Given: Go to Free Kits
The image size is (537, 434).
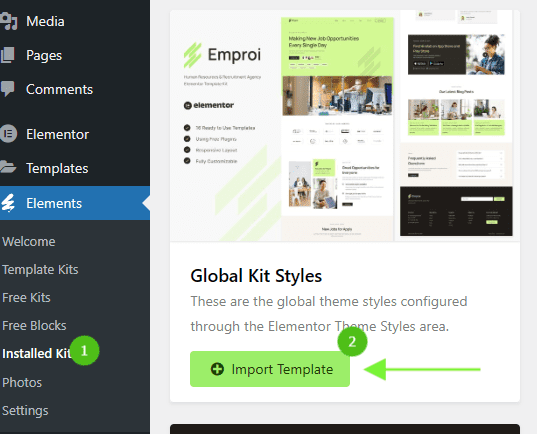Looking at the screenshot, I should click(x=26, y=298).
